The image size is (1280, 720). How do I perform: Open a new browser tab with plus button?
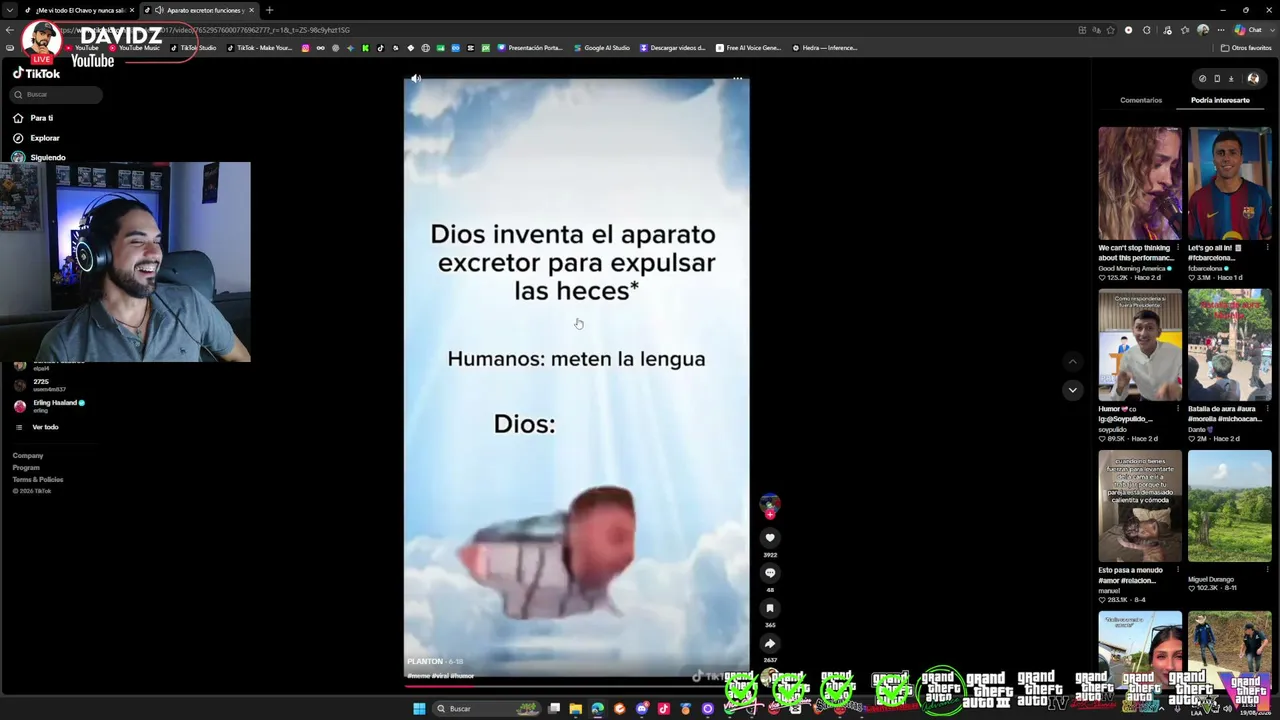coord(269,10)
